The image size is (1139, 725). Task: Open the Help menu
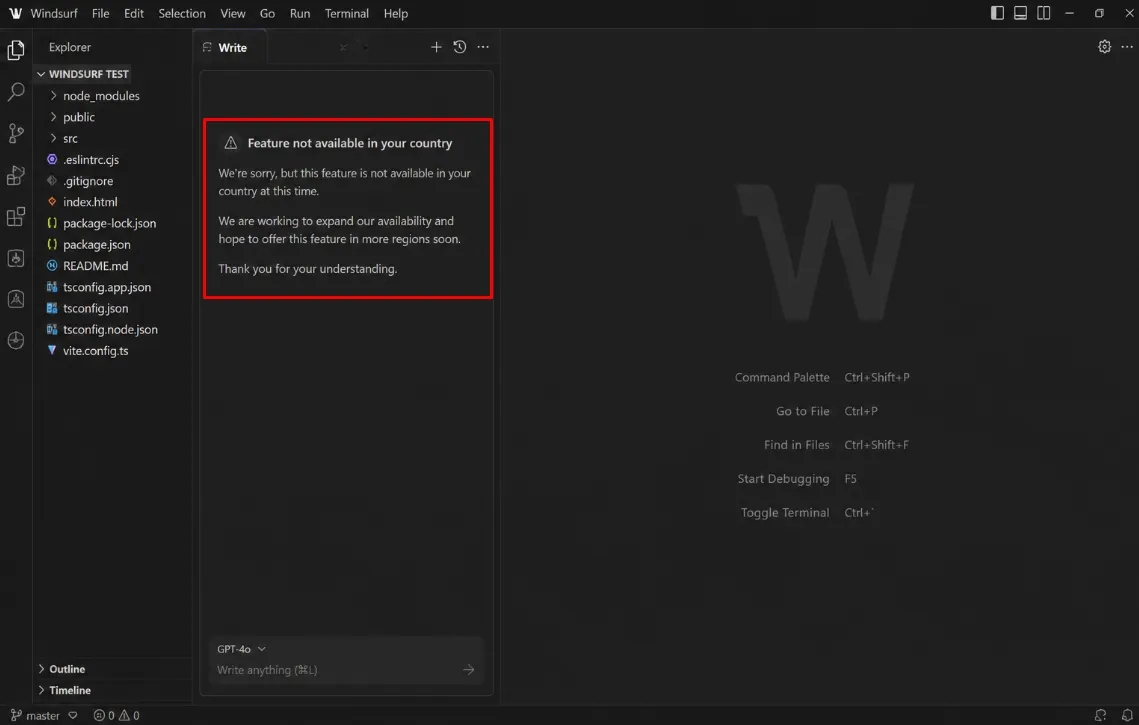tap(396, 13)
